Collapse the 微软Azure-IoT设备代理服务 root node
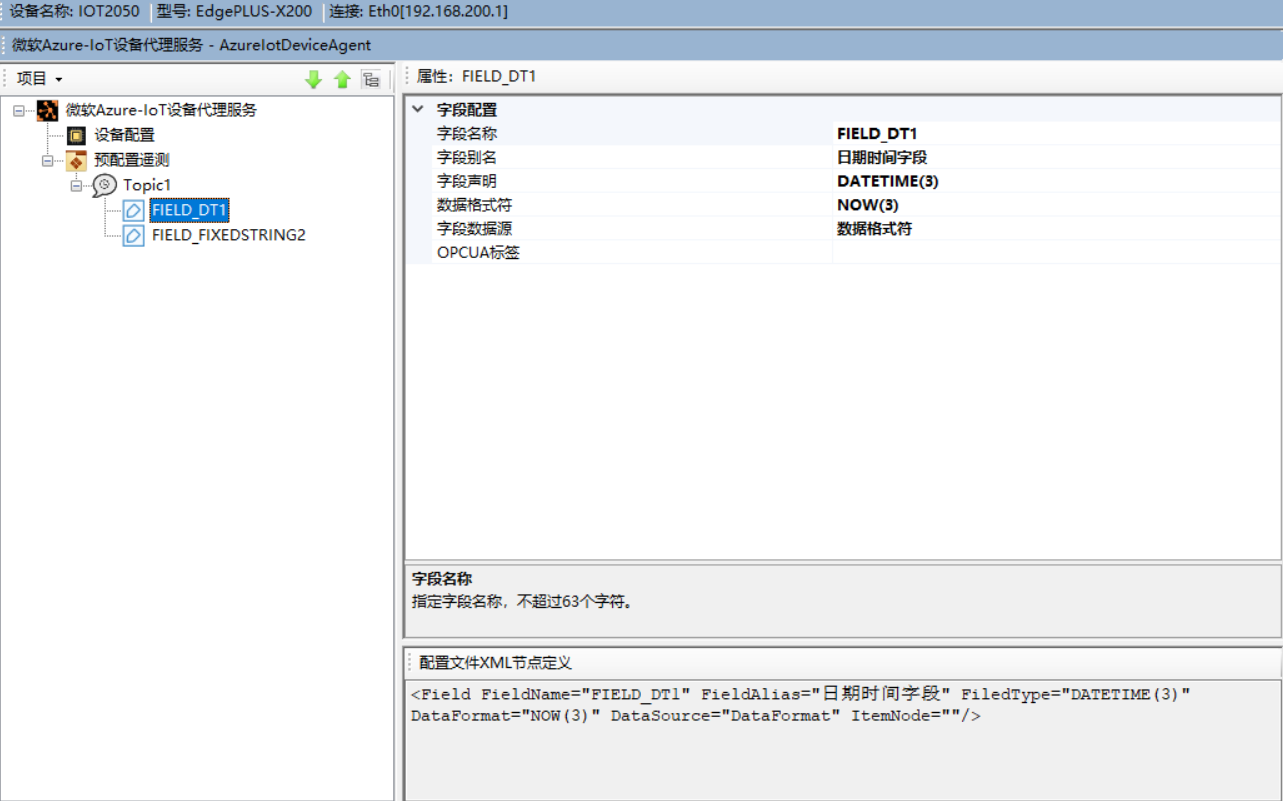 pos(19,111)
